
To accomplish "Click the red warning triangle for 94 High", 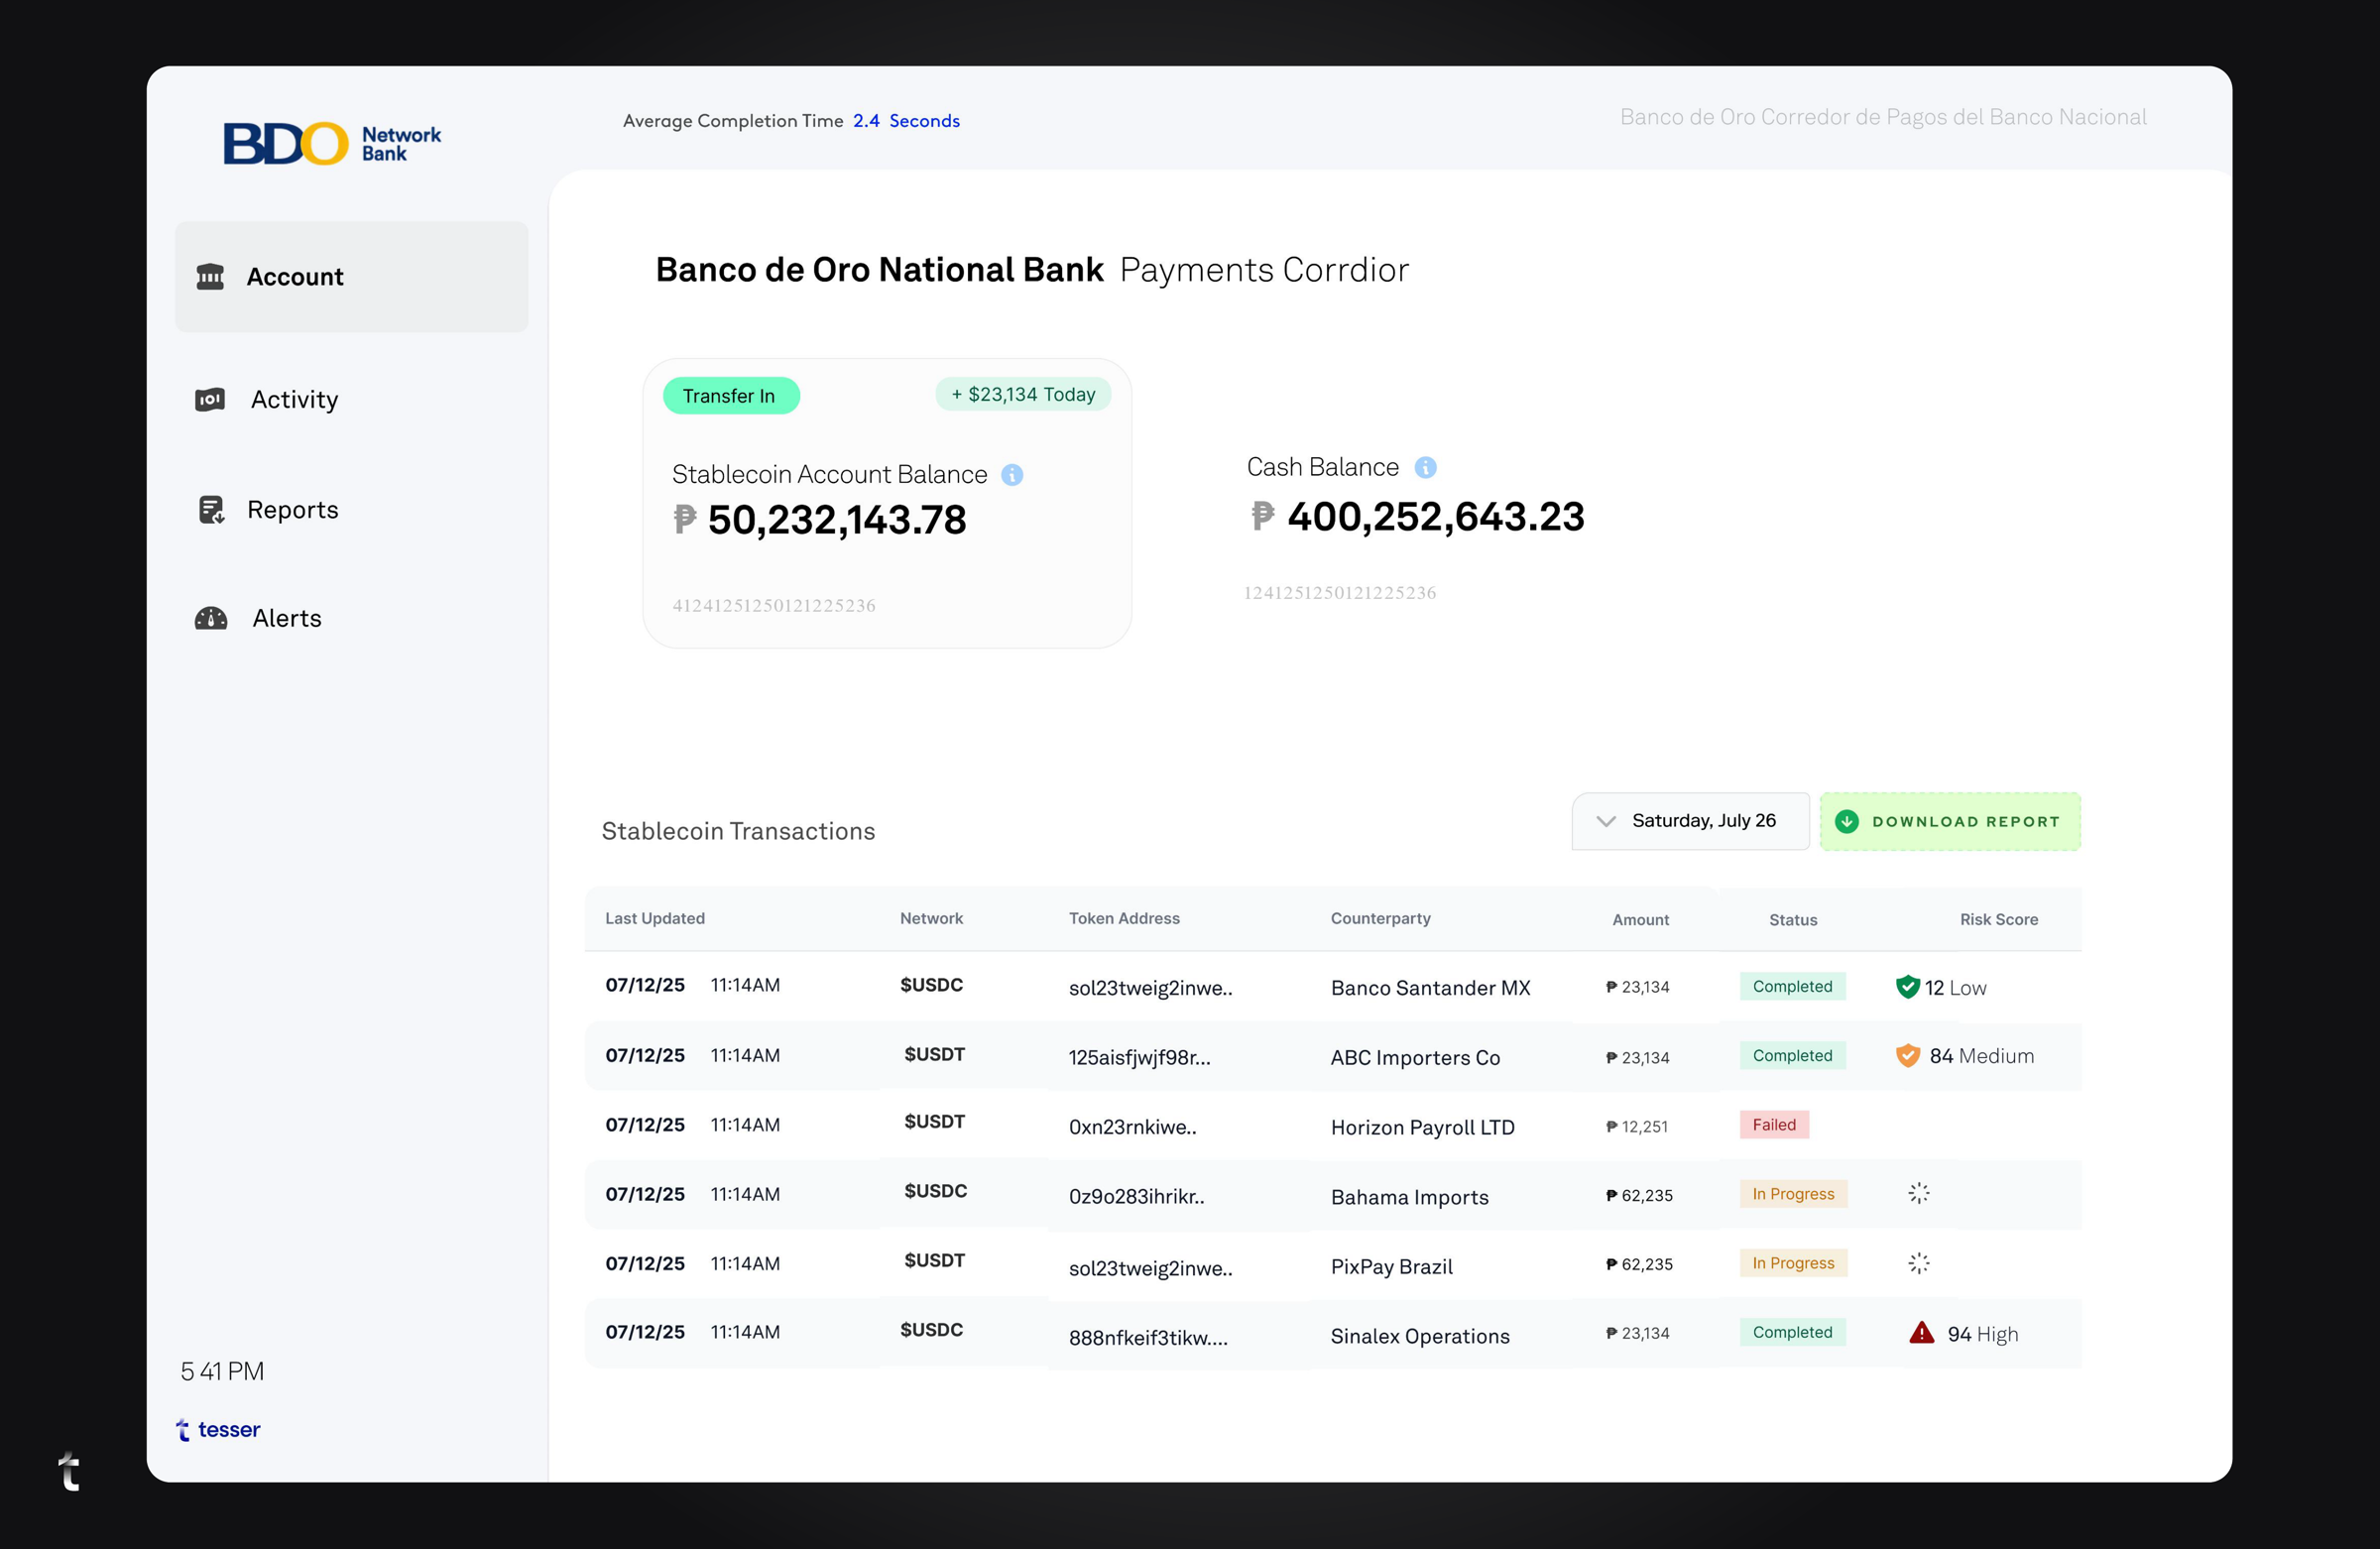I will pyautogui.click(x=1921, y=1333).
